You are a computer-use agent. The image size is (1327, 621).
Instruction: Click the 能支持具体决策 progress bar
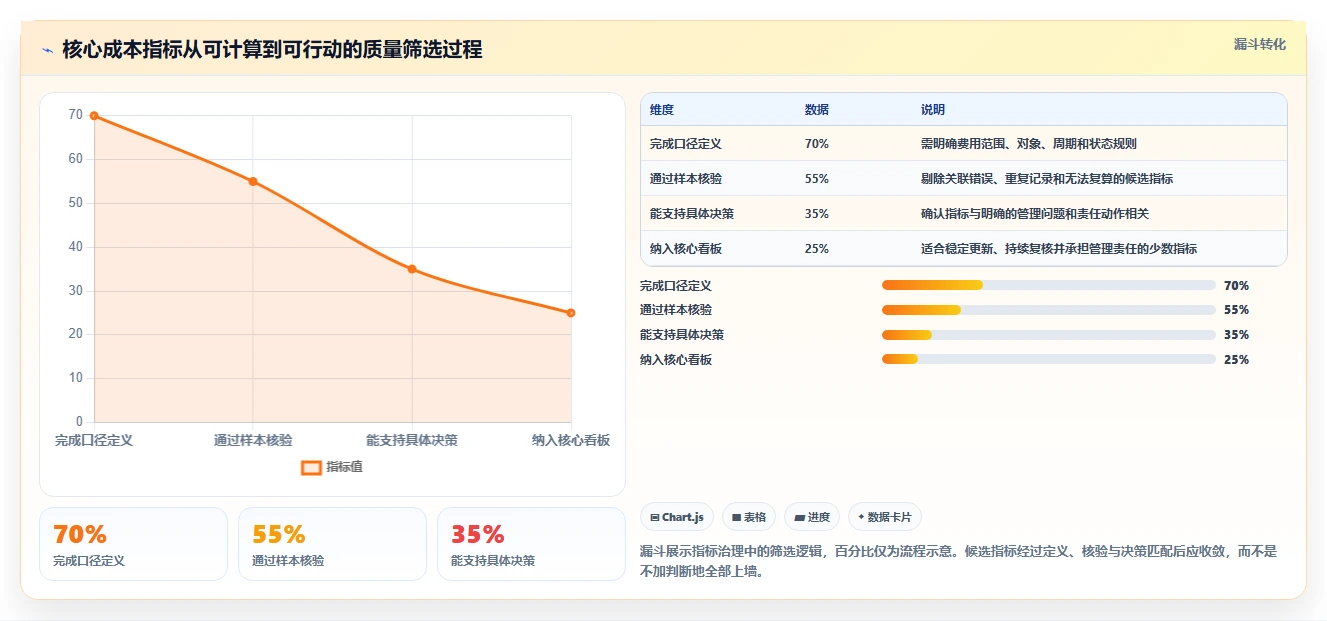pos(1048,335)
